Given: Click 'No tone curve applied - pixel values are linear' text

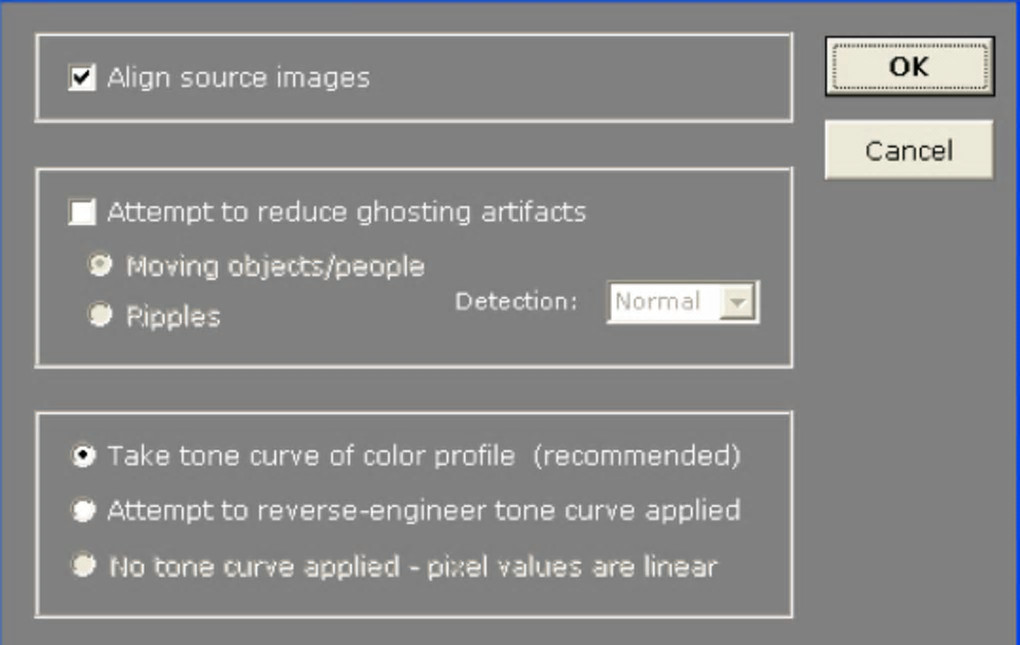Looking at the screenshot, I should click(412, 567).
